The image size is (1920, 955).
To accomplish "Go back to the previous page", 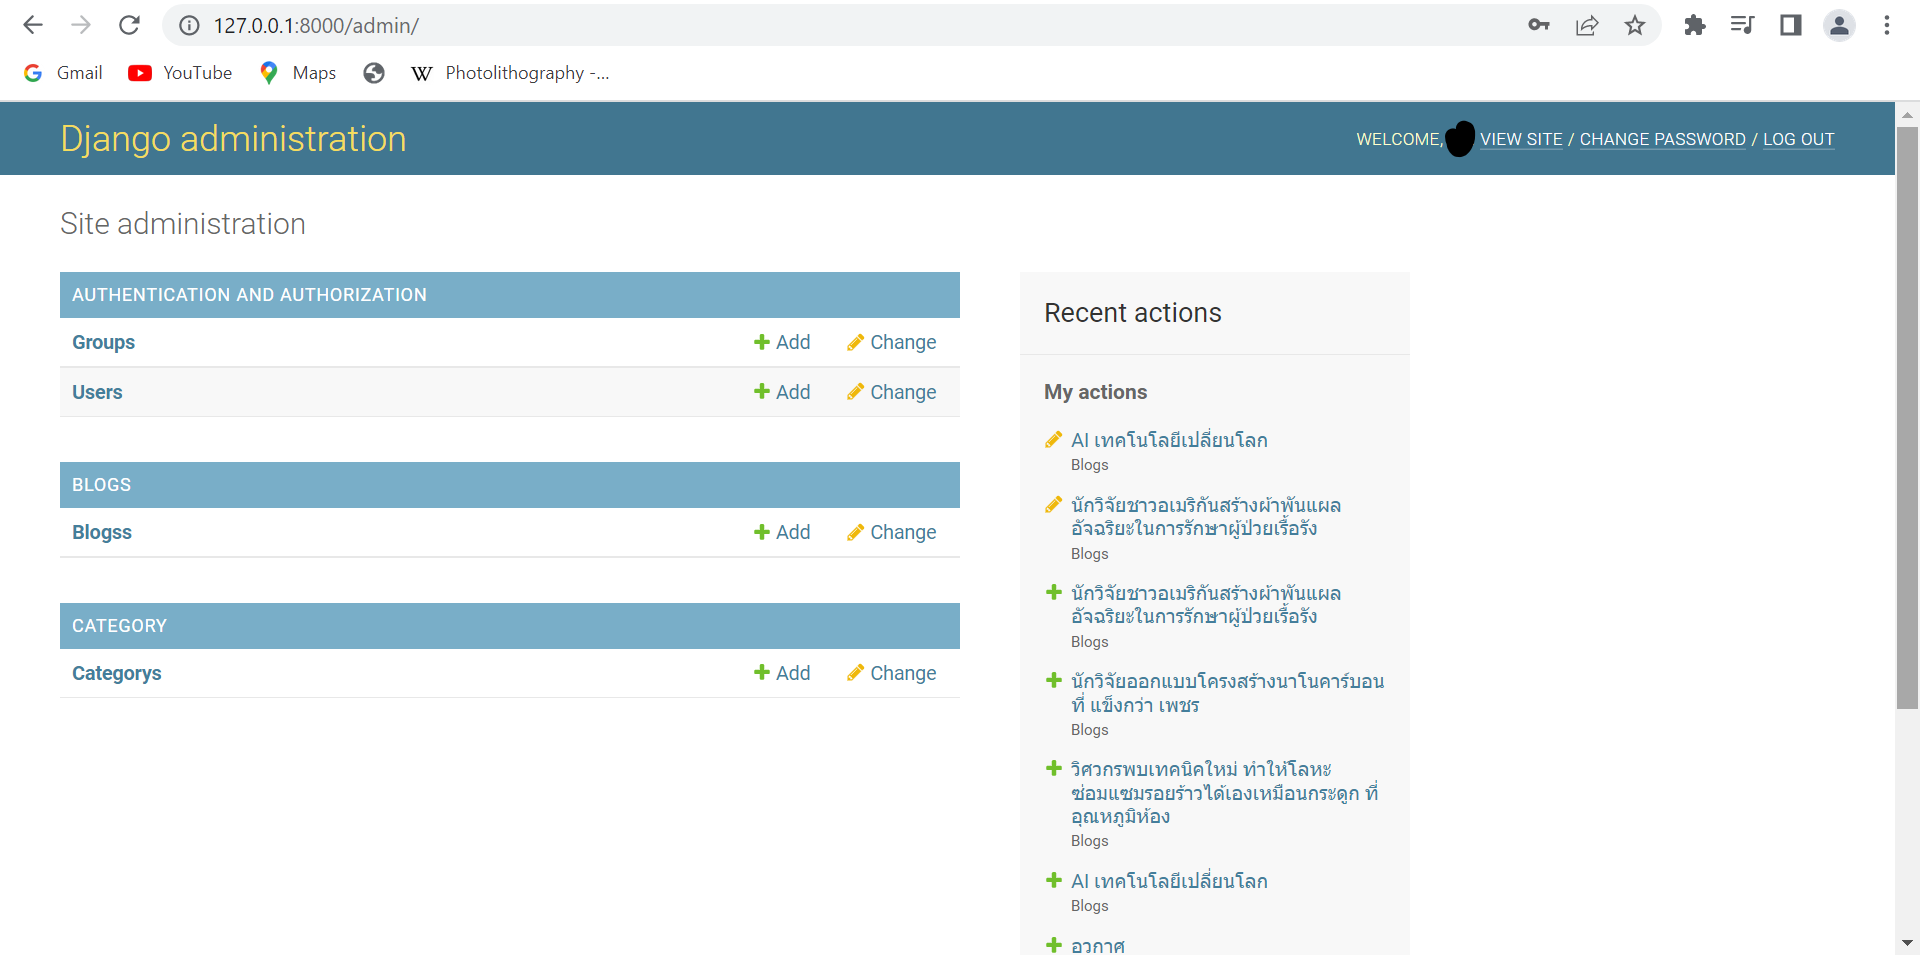I will (x=33, y=25).
